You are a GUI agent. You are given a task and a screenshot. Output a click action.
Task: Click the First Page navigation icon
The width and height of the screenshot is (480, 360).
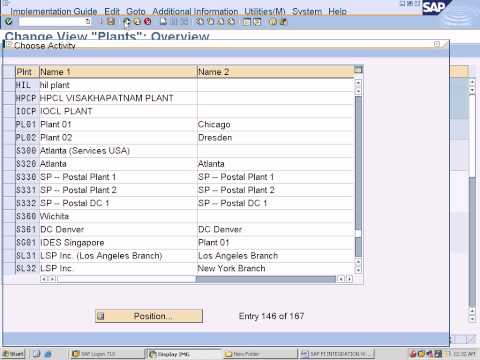pos(200,22)
